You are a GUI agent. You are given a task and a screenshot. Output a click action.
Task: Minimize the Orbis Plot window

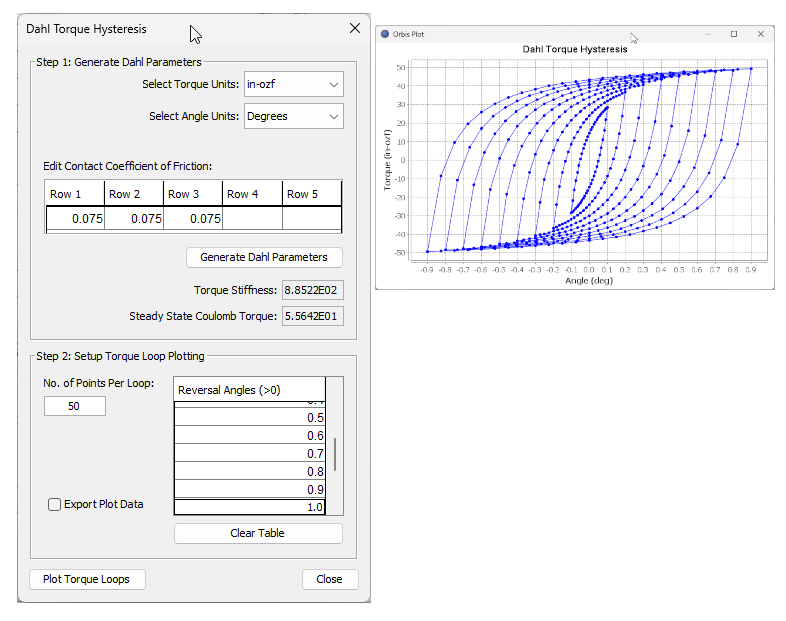click(707, 34)
